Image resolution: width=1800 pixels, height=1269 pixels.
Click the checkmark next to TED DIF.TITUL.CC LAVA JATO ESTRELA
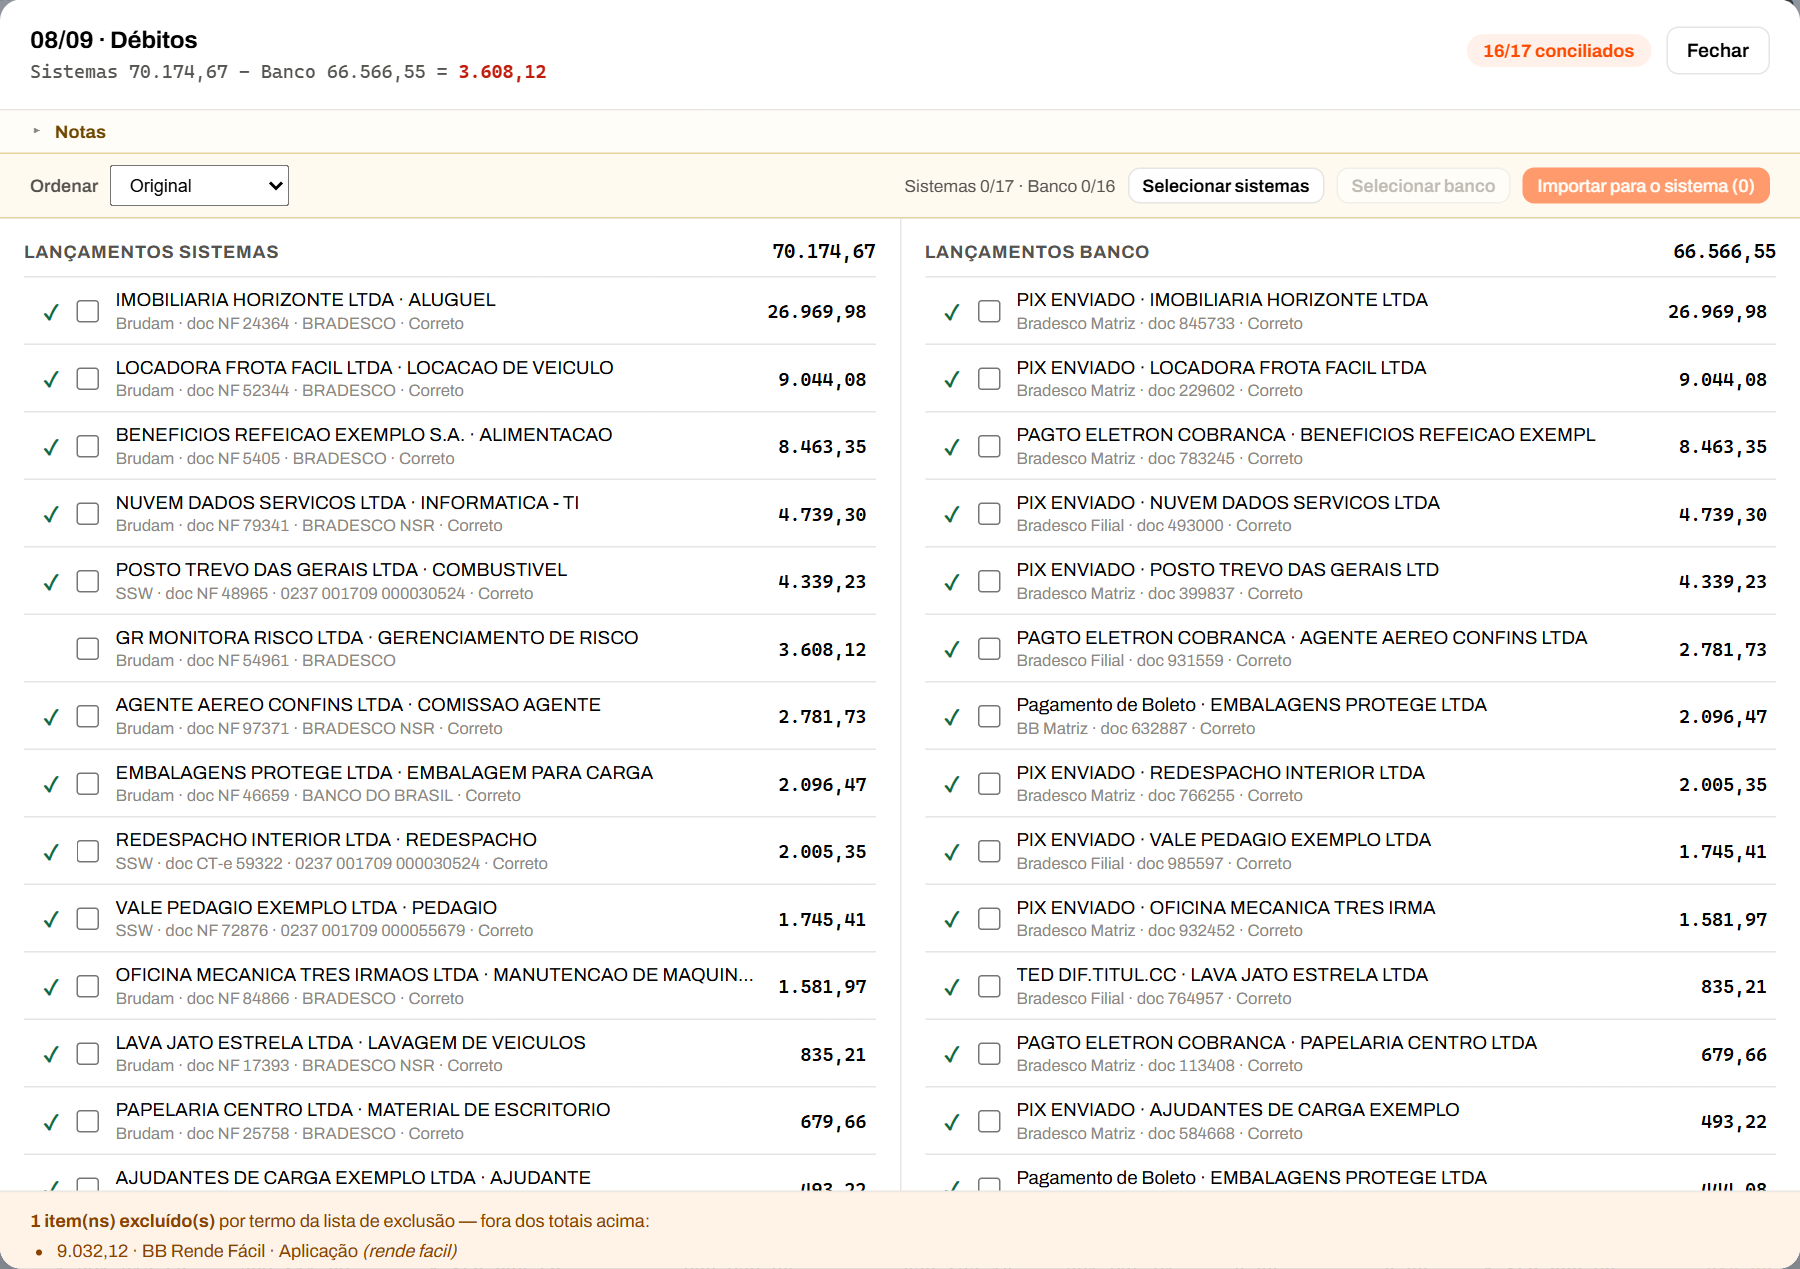pyautogui.click(x=952, y=987)
